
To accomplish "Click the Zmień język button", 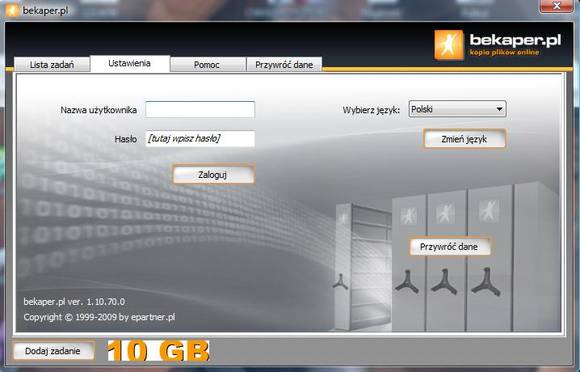I will (464, 139).
